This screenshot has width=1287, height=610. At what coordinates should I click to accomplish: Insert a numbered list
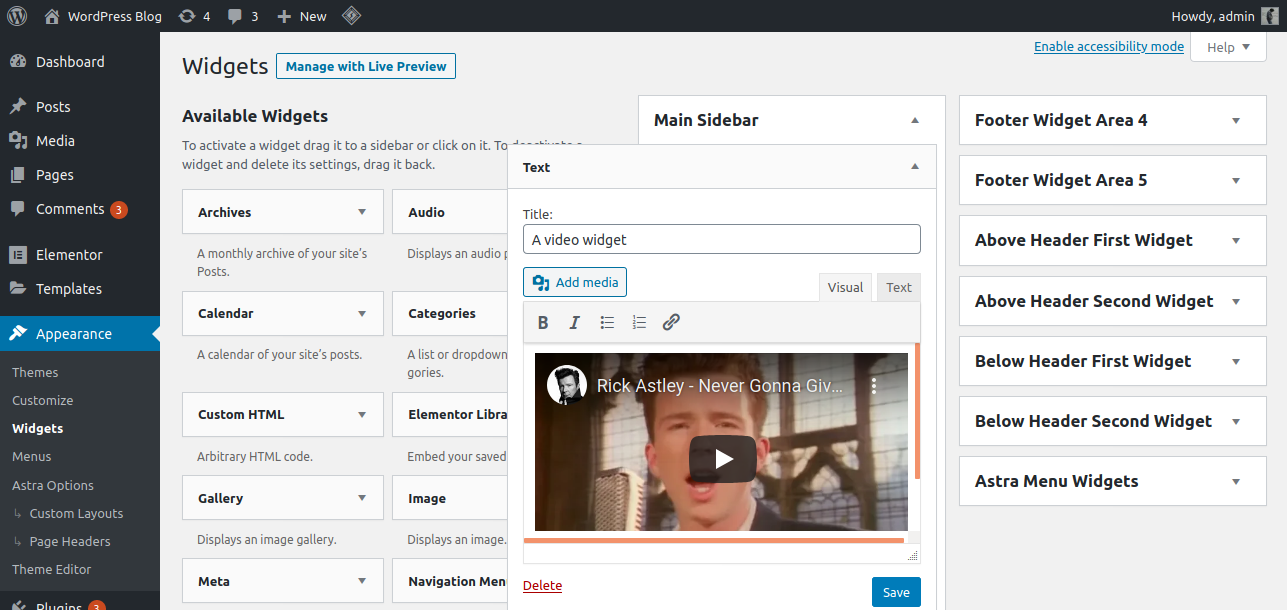tap(639, 322)
